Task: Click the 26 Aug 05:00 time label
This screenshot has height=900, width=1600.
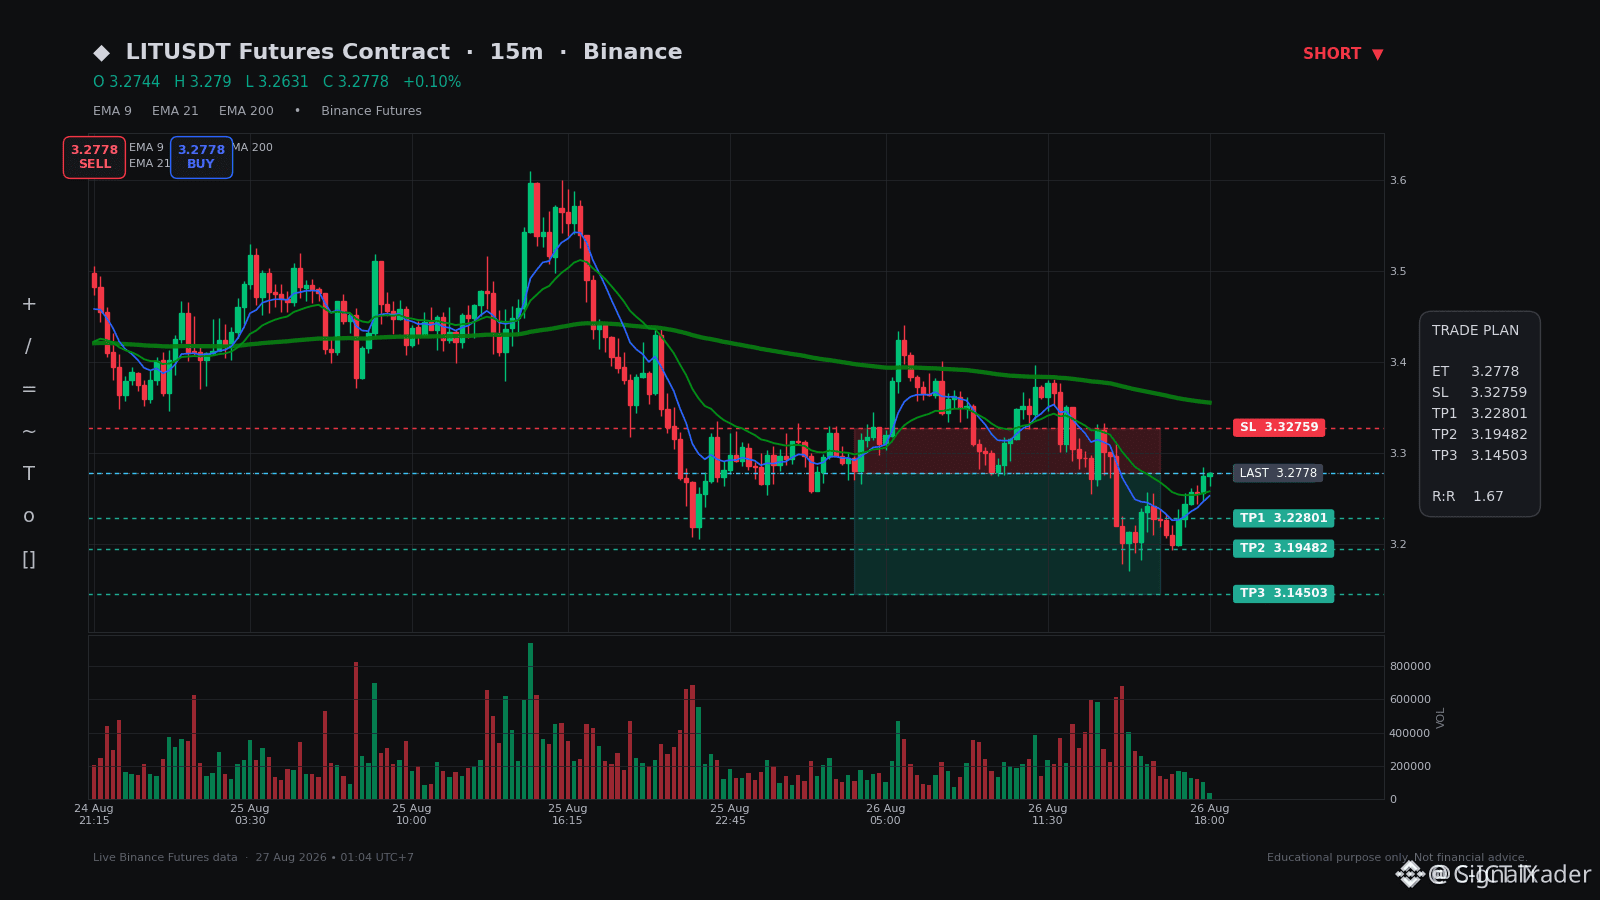Action: [x=885, y=815]
